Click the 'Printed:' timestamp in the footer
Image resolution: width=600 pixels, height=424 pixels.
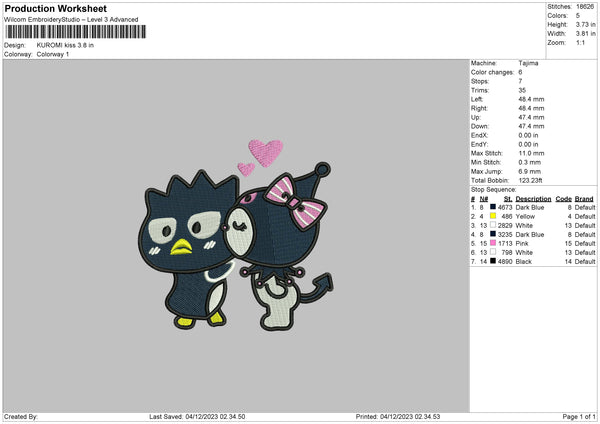(398, 416)
